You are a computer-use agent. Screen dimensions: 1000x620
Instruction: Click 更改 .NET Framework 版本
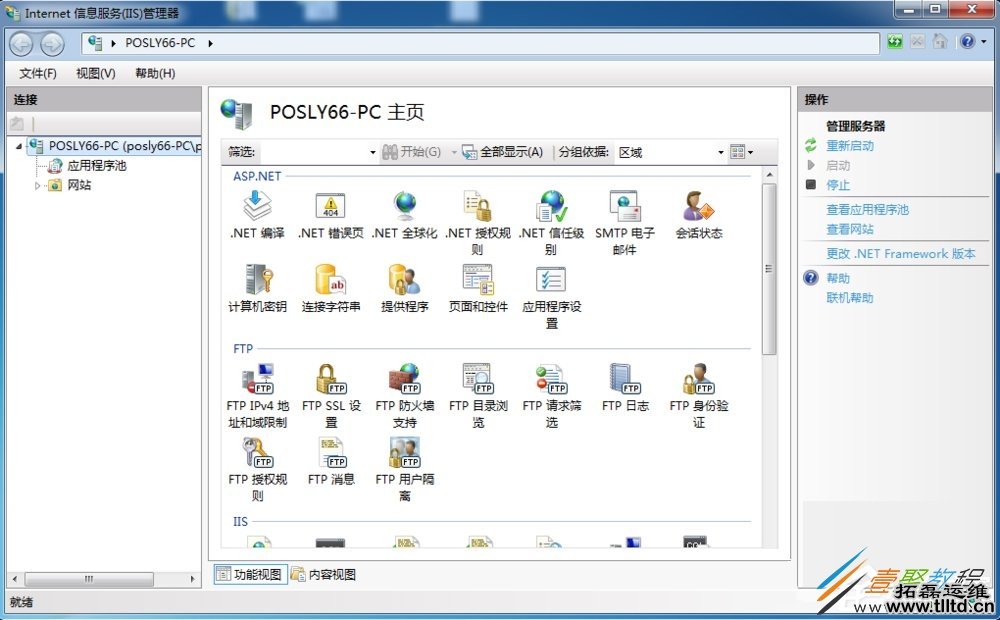(897, 253)
